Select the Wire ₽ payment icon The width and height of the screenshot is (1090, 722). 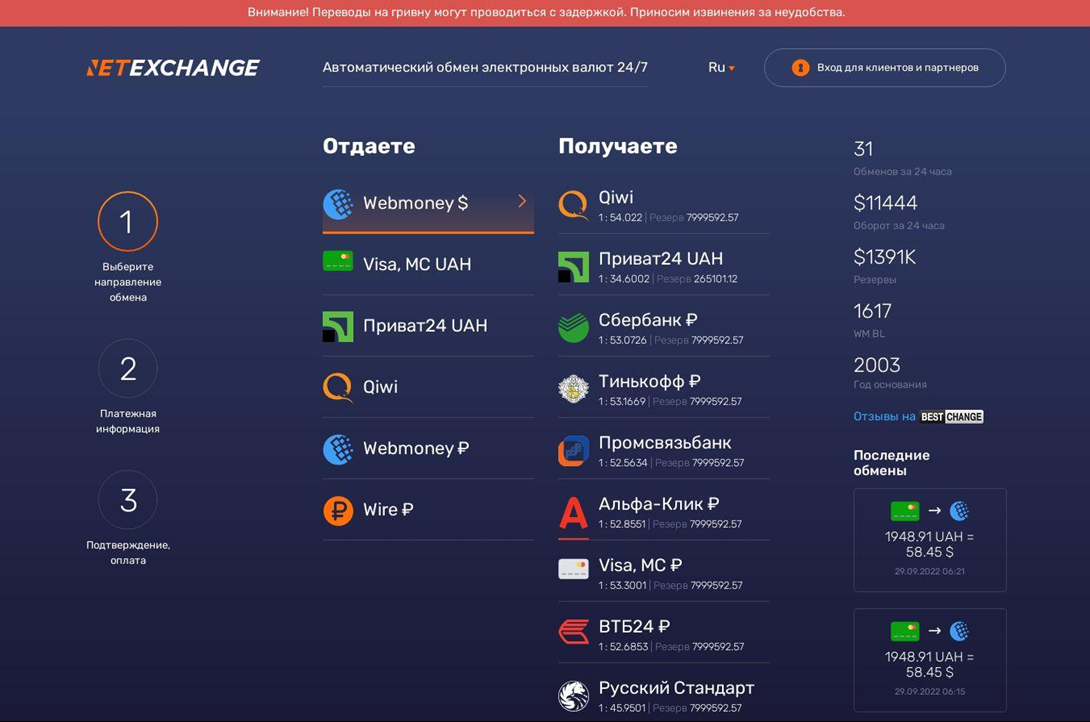(x=338, y=510)
